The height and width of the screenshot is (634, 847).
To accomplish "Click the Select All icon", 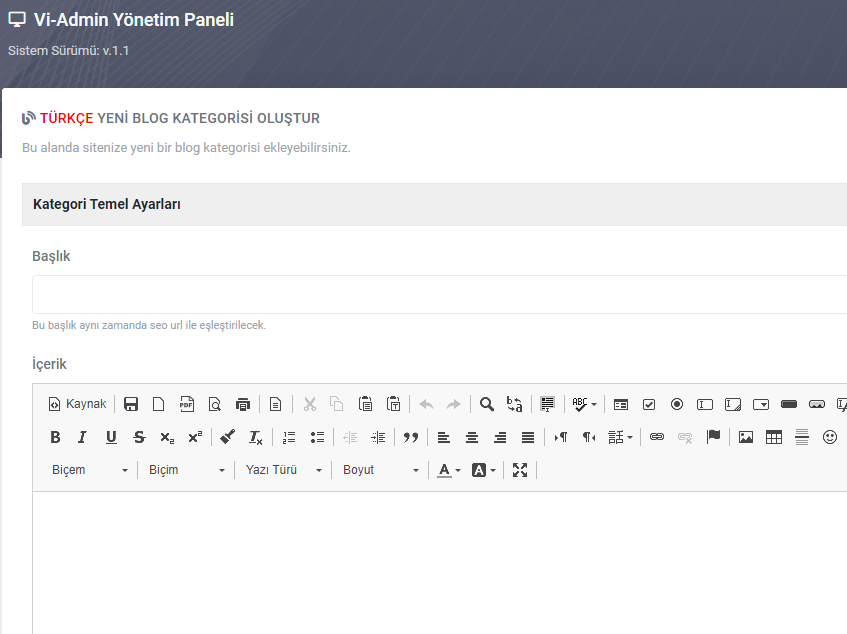I will tap(547, 404).
